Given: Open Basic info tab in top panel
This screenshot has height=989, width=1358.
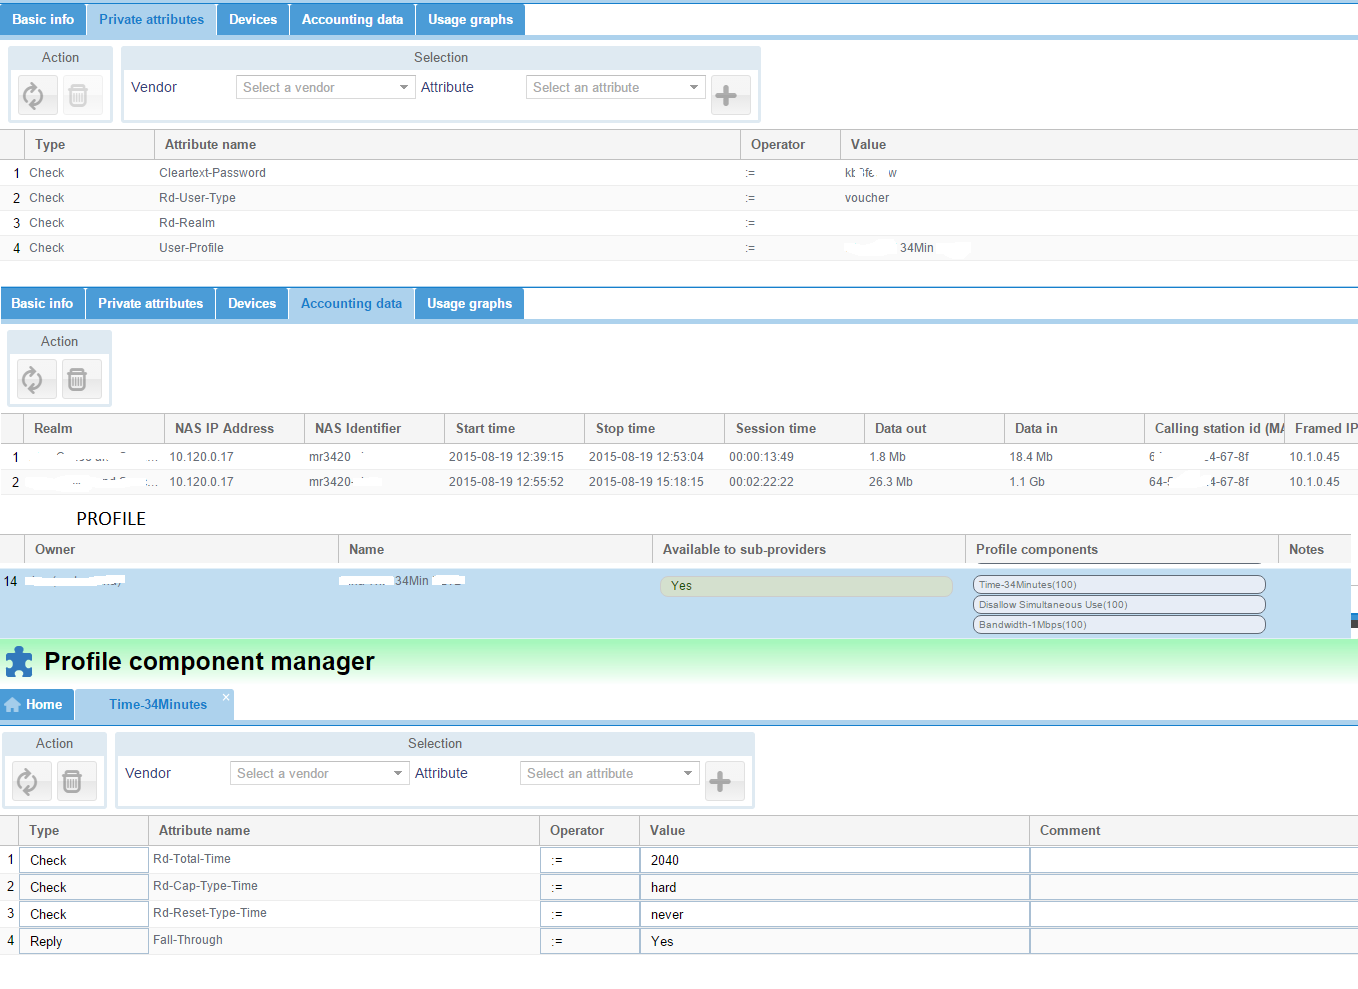Looking at the screenshot, I should [43, 20].
